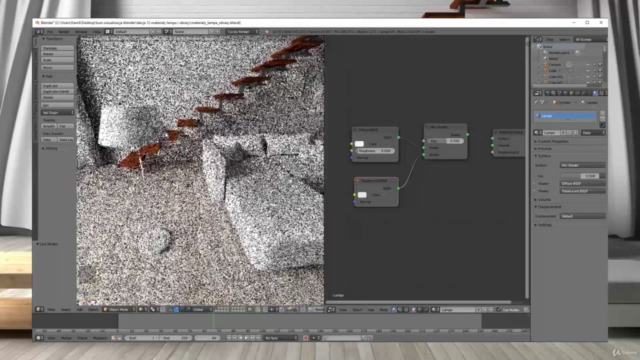Expand the Volume panel
The width and height of the screenshot is (640, 360).
(x=543, y=200)
